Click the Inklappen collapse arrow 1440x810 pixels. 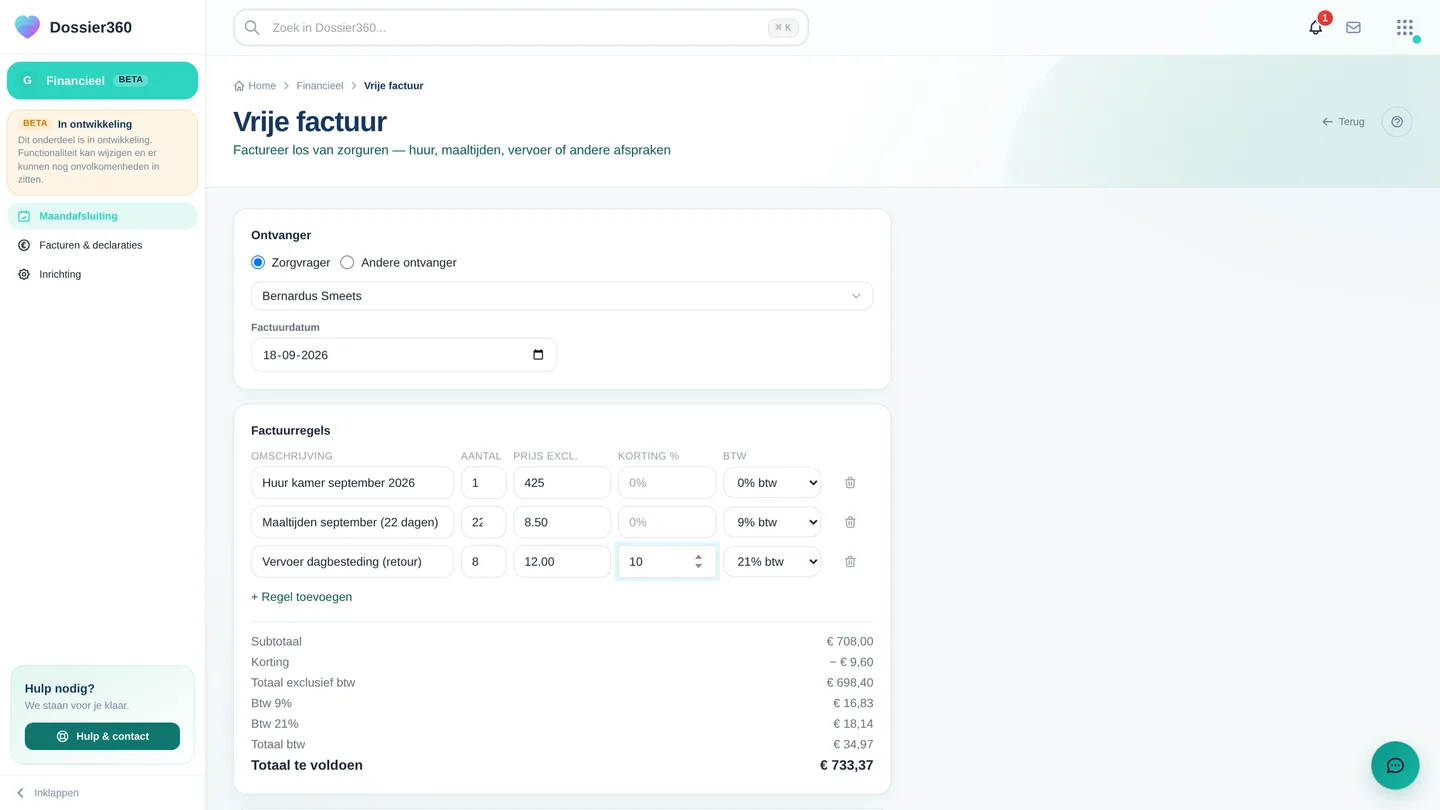coord(20,793)
